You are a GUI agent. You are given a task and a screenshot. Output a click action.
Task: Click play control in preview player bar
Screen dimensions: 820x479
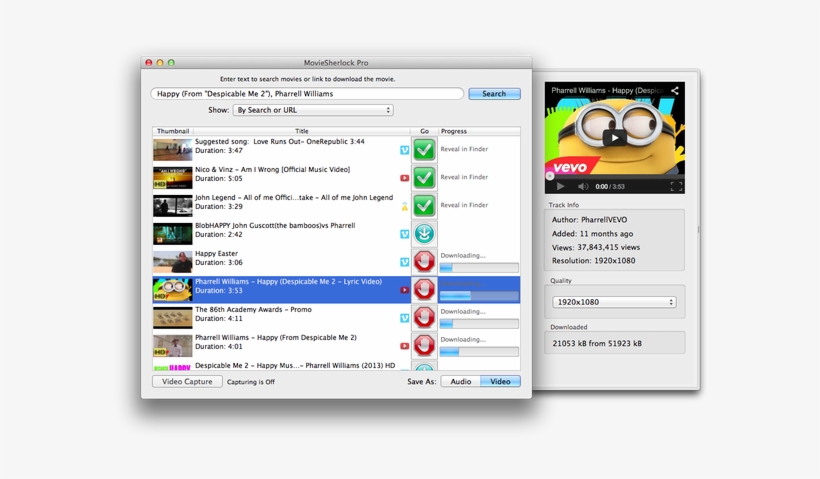click(x=561, y=186)
